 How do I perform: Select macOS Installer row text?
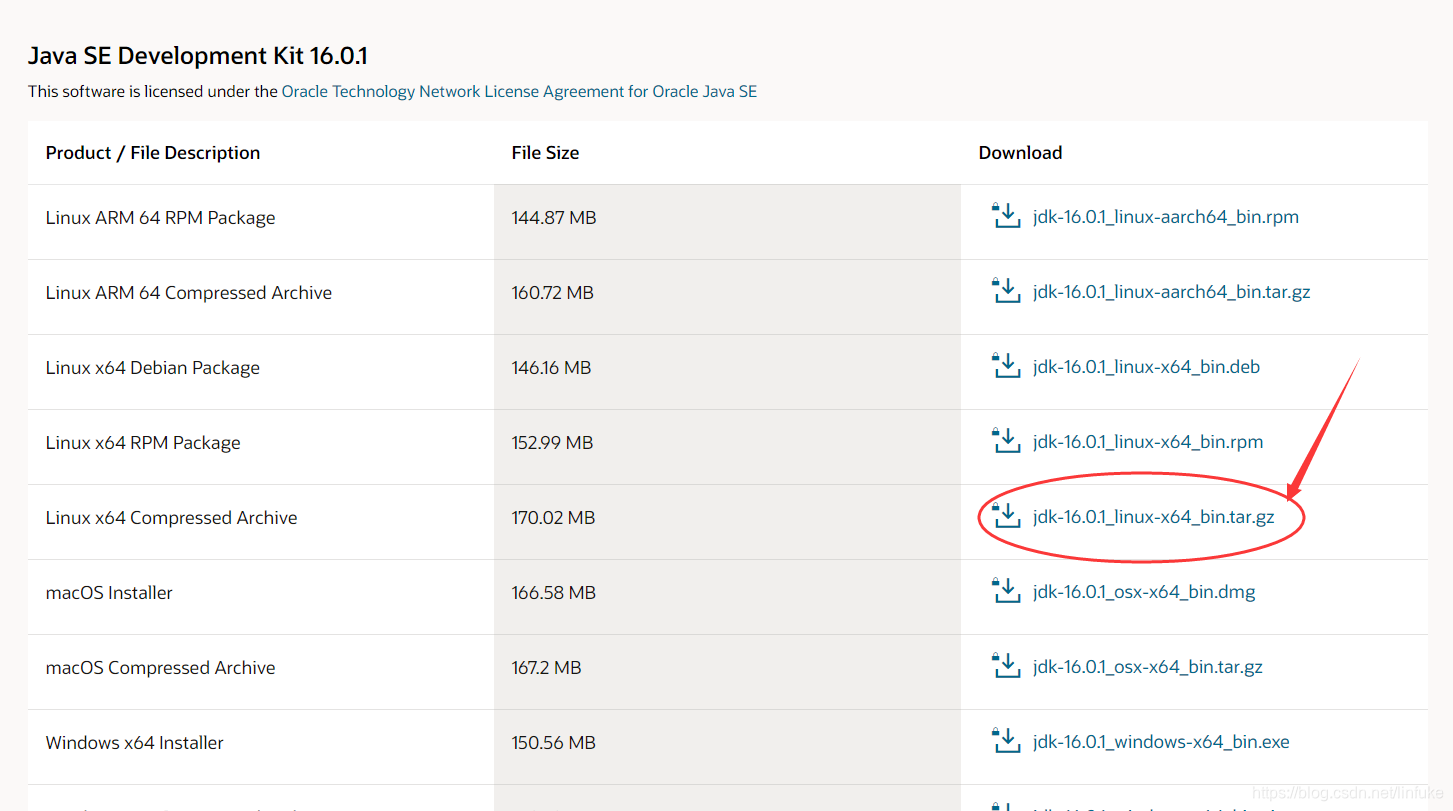[x=109, y=593]
